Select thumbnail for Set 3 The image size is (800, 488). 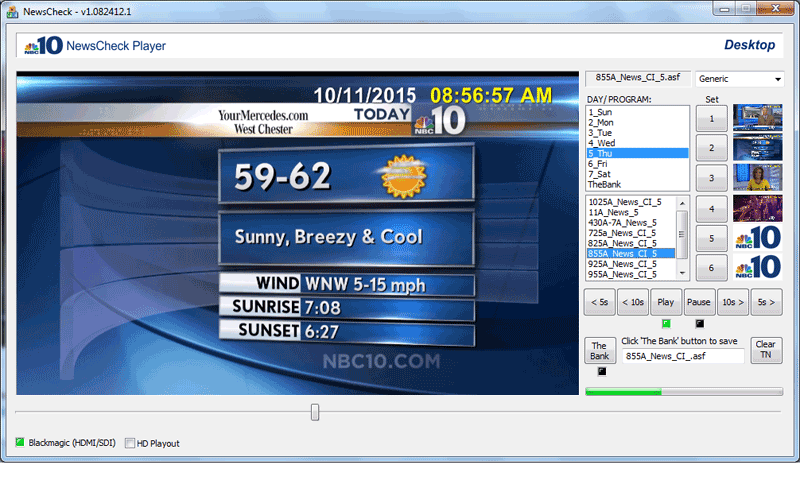[757, 178]
